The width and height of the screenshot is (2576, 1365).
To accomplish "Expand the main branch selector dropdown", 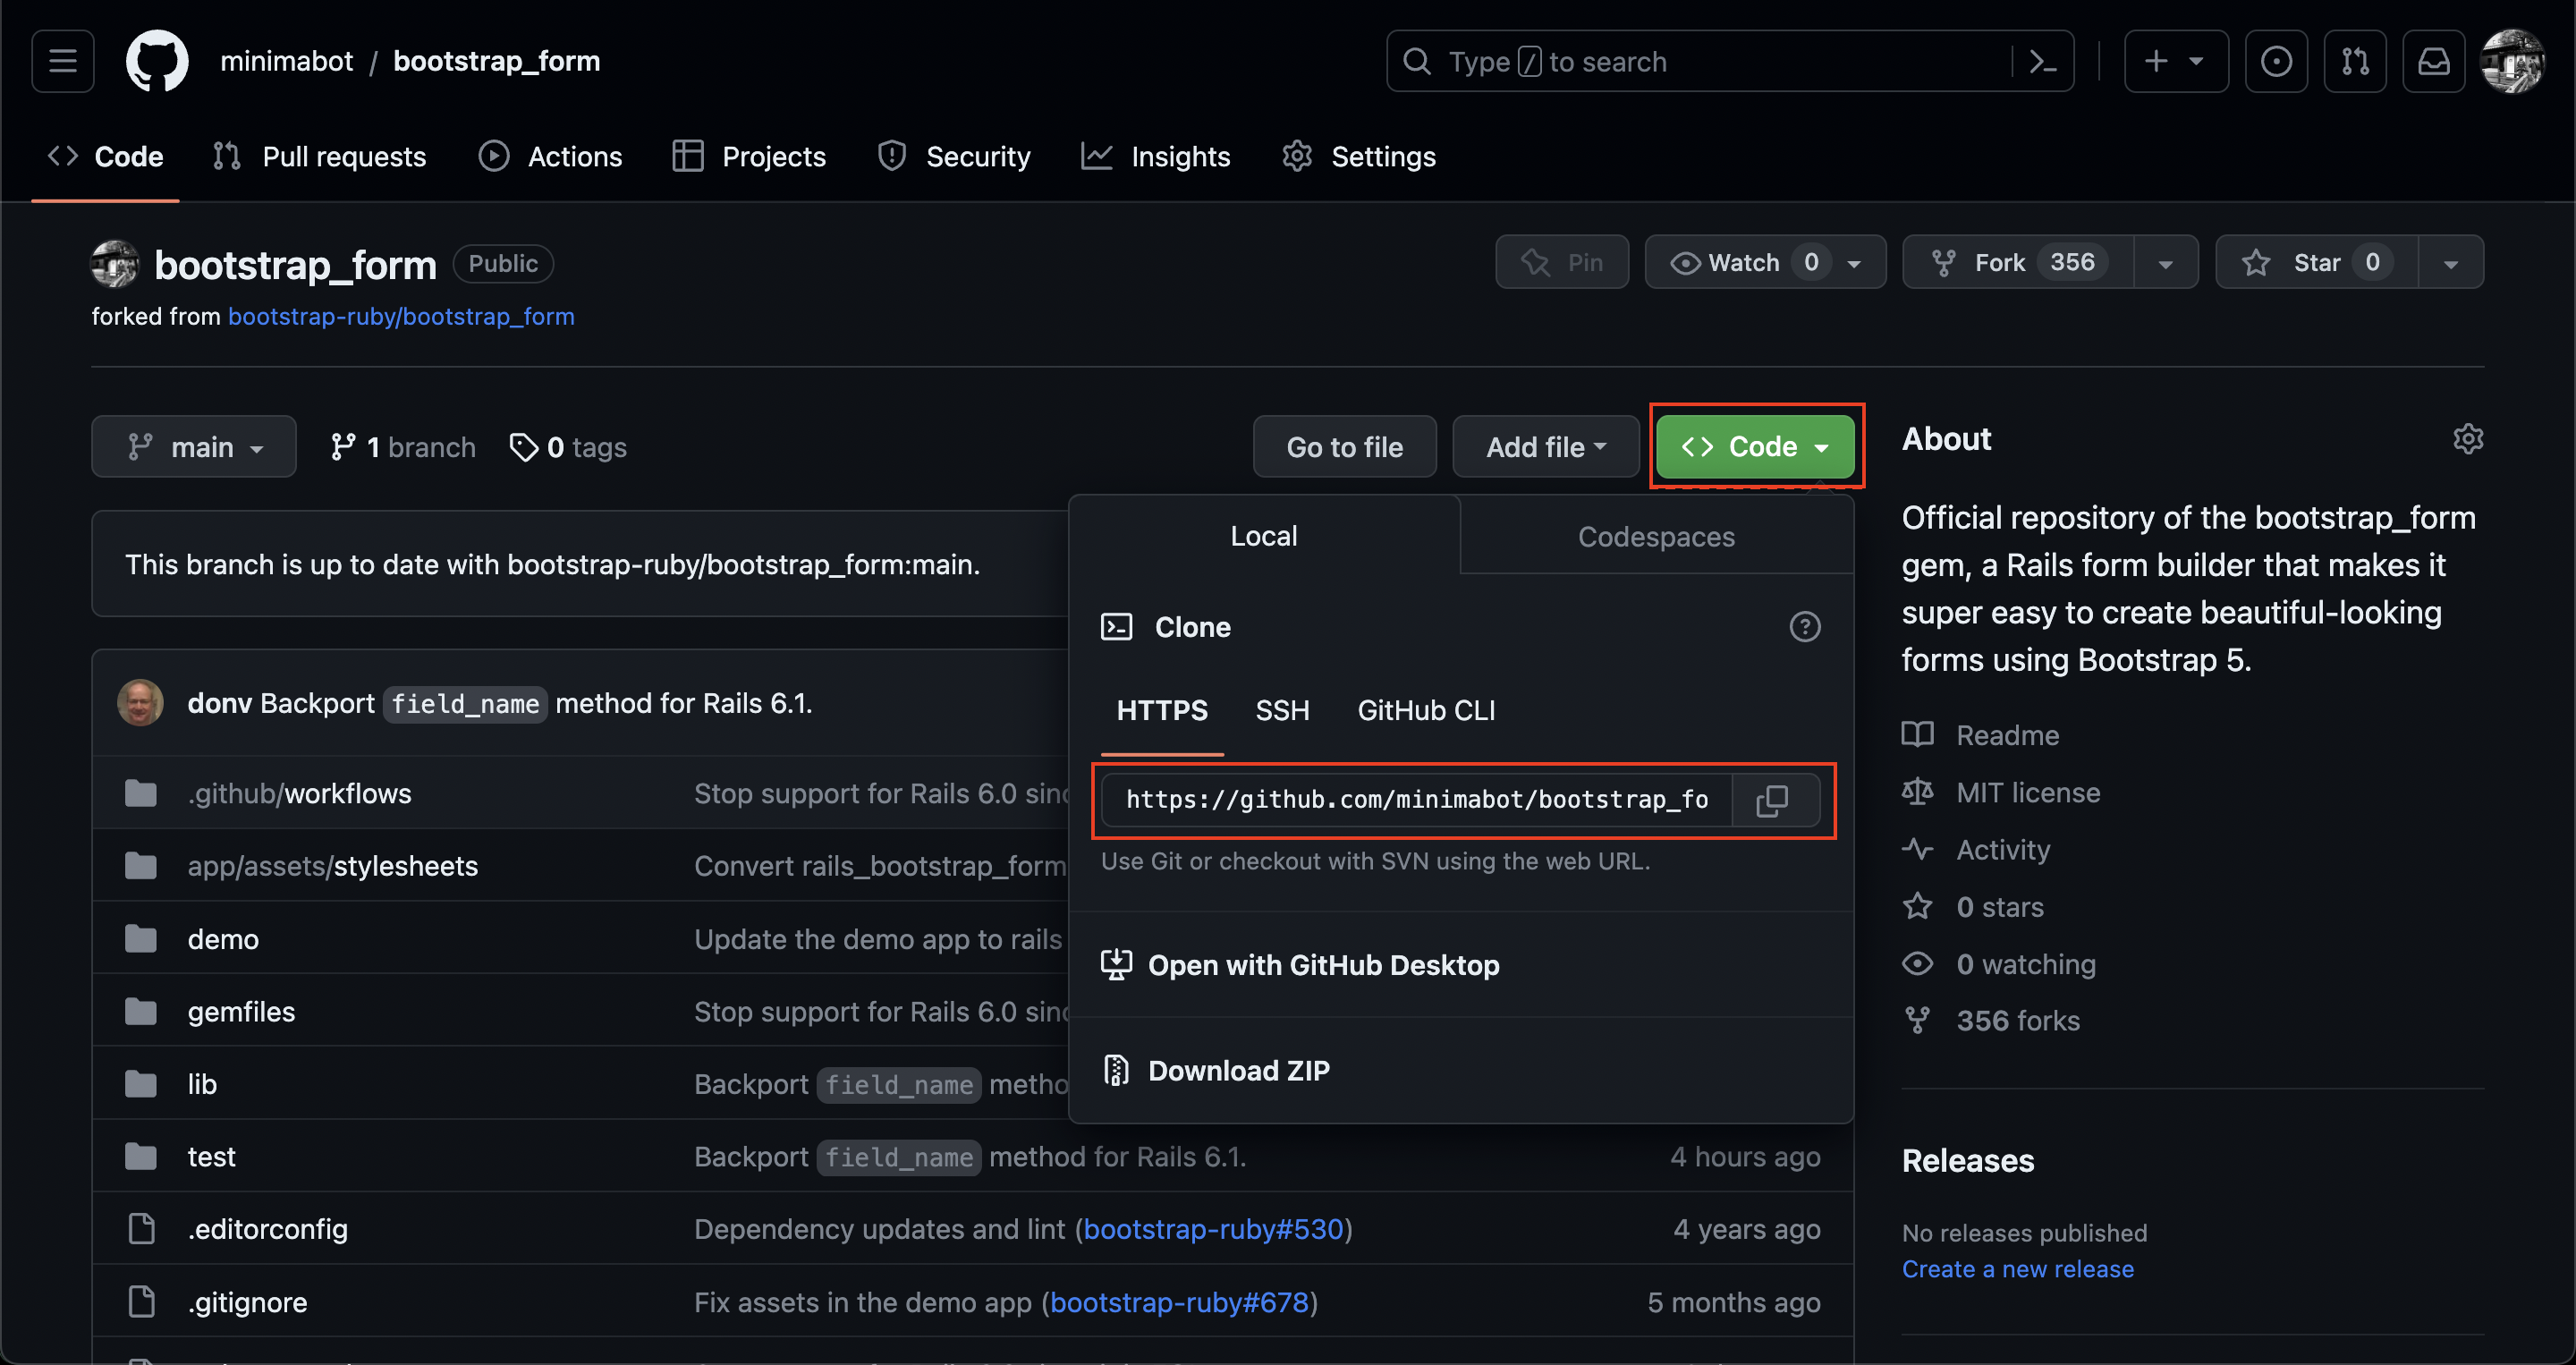I will pyautogui.click(x=194, y=447).
